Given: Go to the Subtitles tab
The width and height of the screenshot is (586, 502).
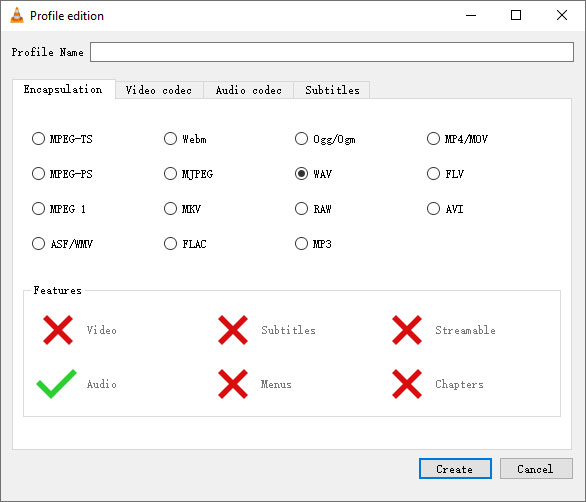Looking at the screenshot, I should tap(332, 90).
